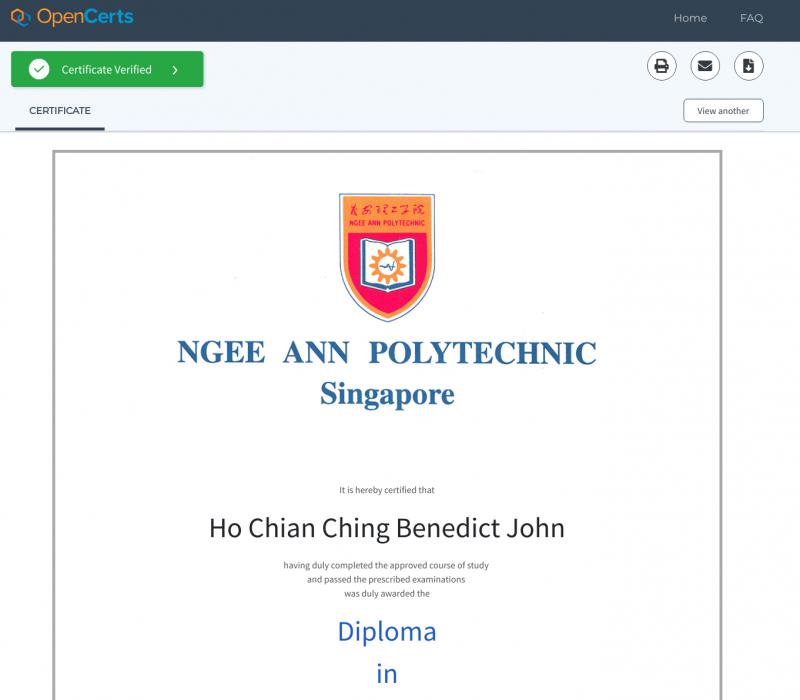Click the blue word 'in' below Diploma

[x=387, y=674]
